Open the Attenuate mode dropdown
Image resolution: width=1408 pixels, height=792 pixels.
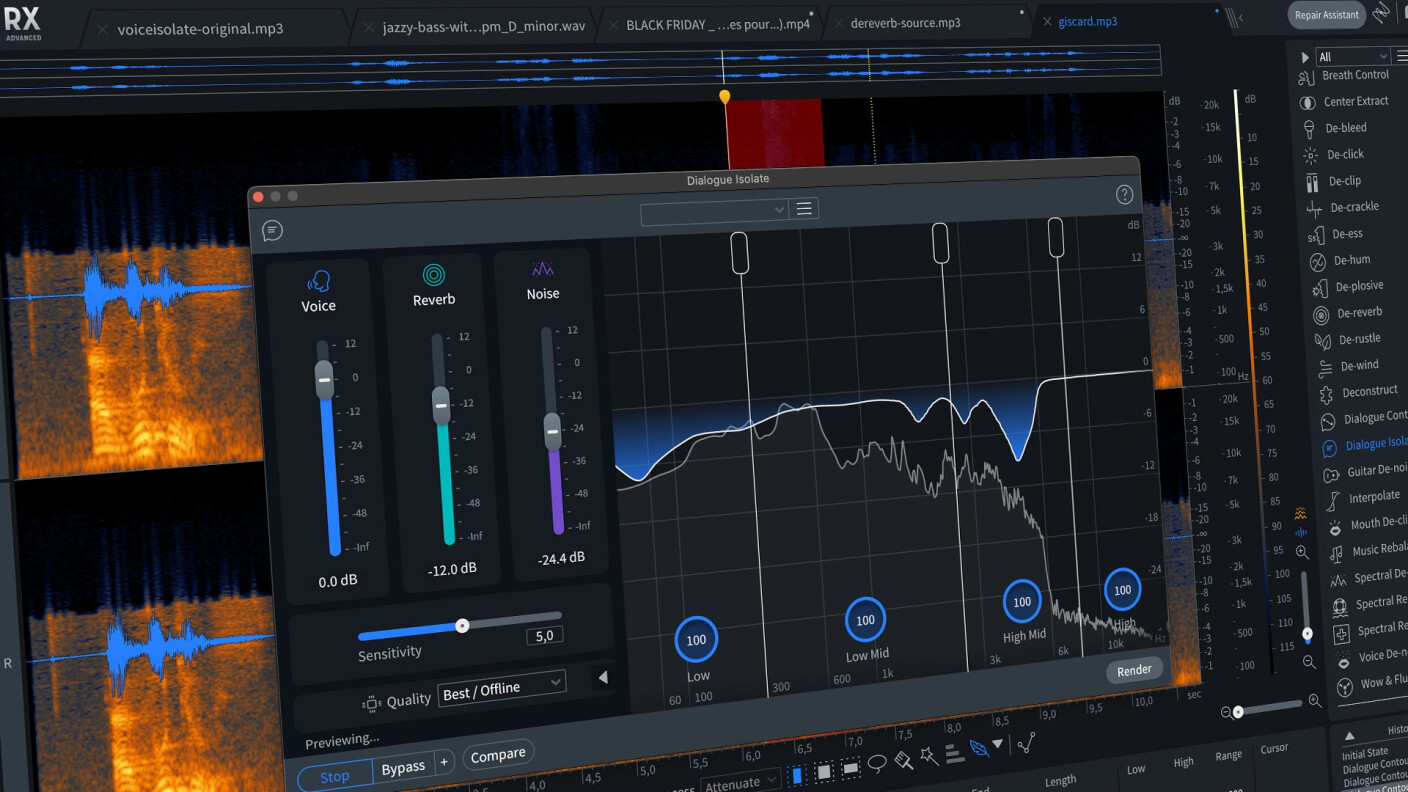pos(740,782)
